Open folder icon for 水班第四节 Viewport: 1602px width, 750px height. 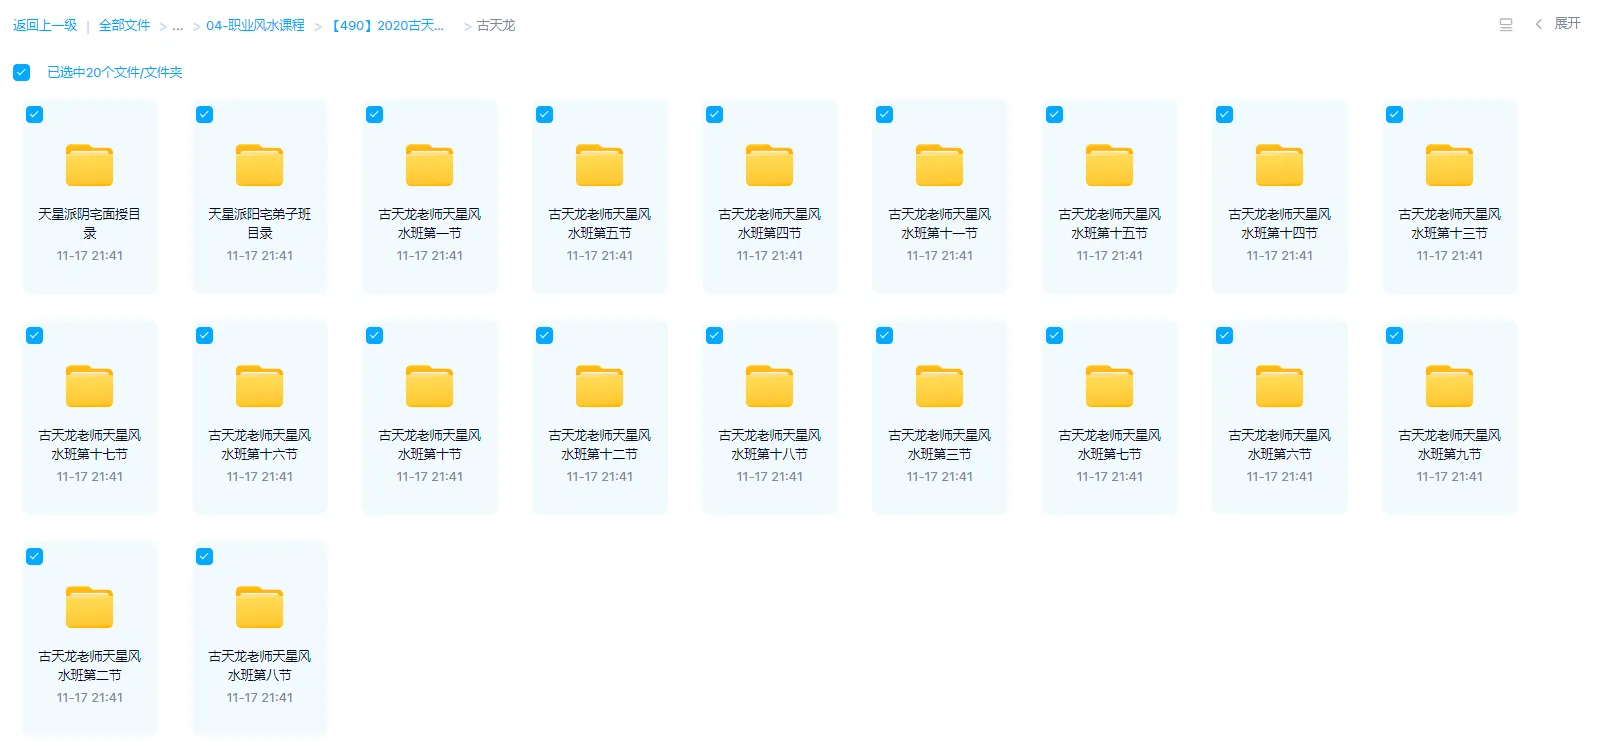coord(769,165)
